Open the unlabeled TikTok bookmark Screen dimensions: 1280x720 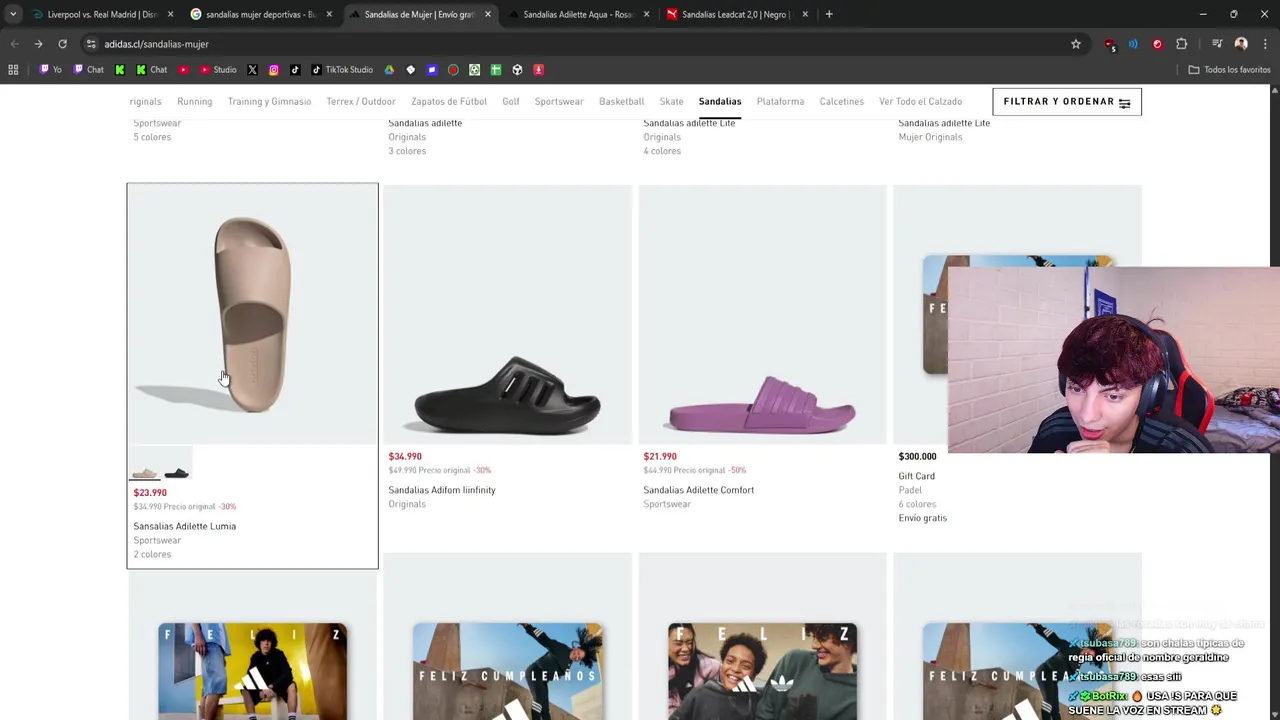click(x=295, y=70)
